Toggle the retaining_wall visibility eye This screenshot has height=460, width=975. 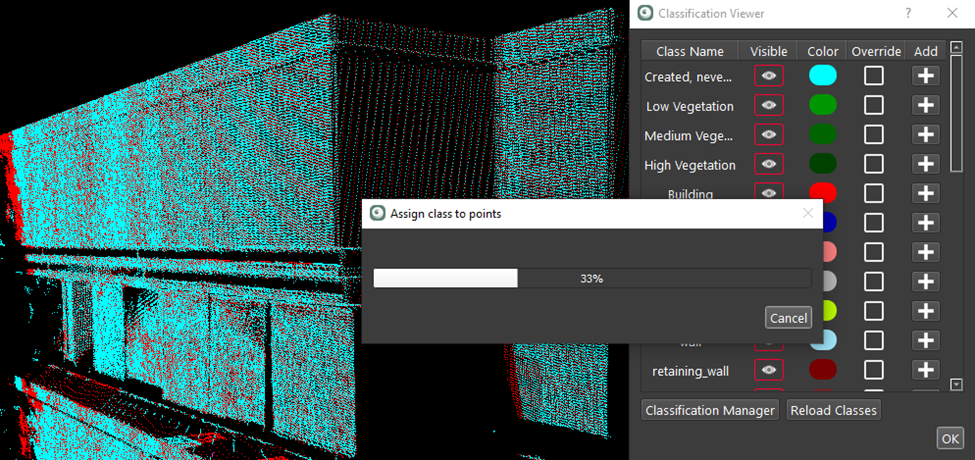pos(768,370)
